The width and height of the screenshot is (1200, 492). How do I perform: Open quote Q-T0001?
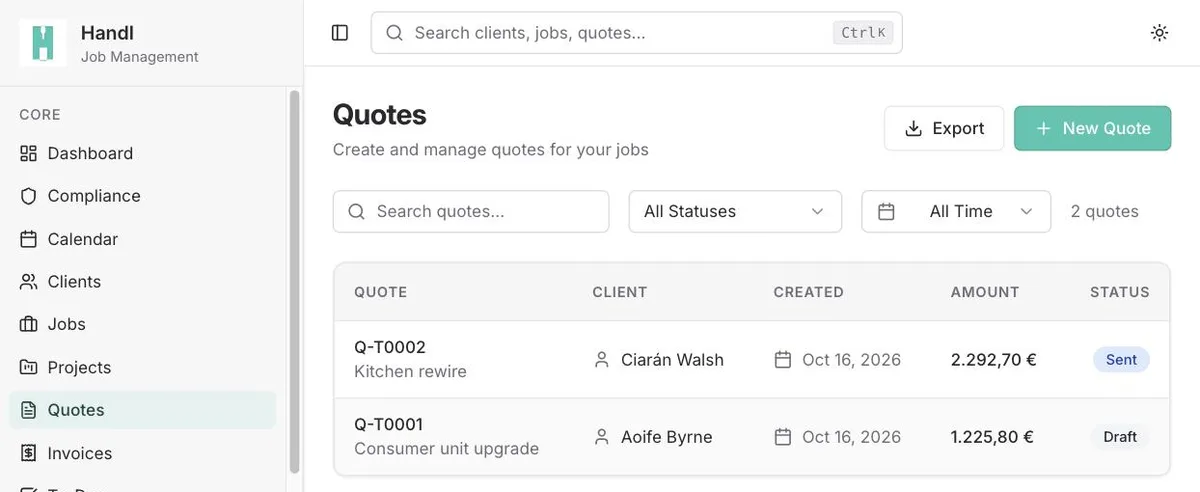[389, 424]
